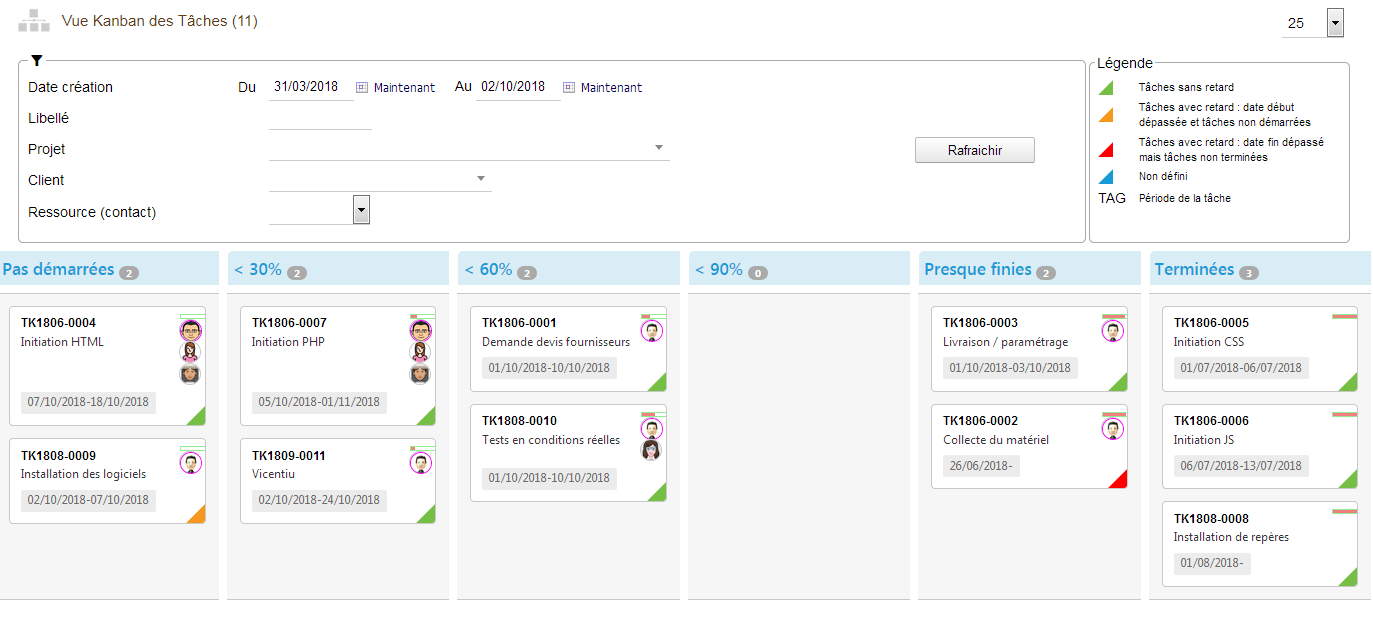1373x618 pixels.
Task: Open calendar picker beside start date 31/03/2018
Action: (362, 87)
